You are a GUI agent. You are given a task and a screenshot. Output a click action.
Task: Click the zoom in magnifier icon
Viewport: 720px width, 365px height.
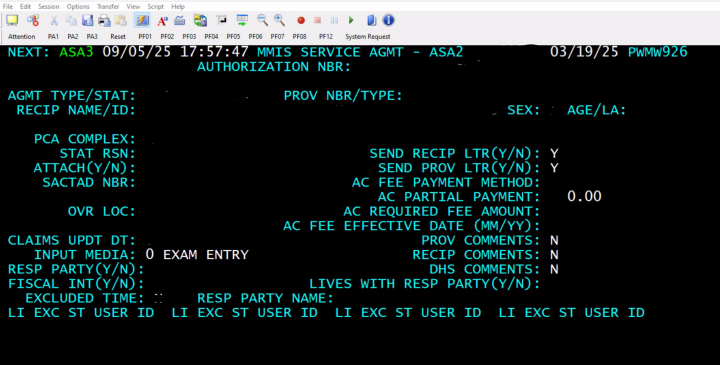coord(279,20)
